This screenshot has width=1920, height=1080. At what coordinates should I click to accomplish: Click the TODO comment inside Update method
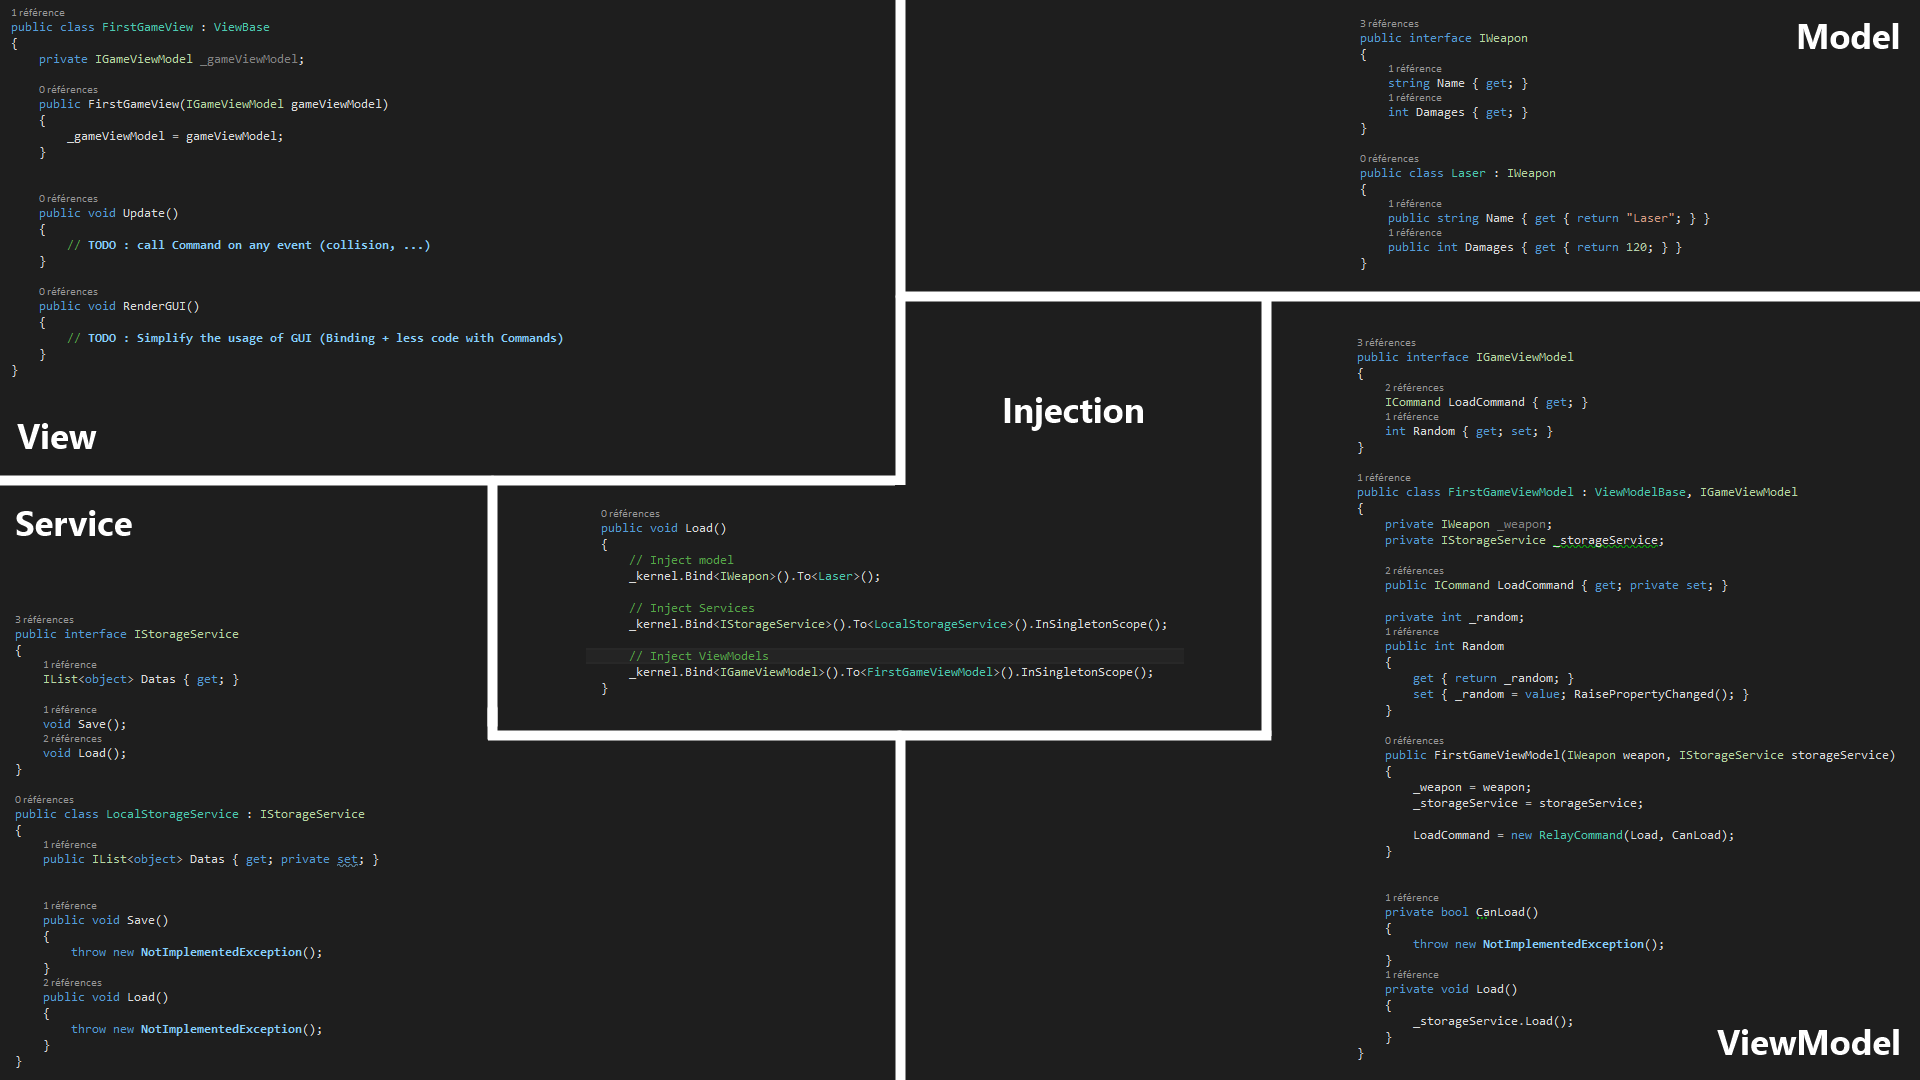pos(248,245)
